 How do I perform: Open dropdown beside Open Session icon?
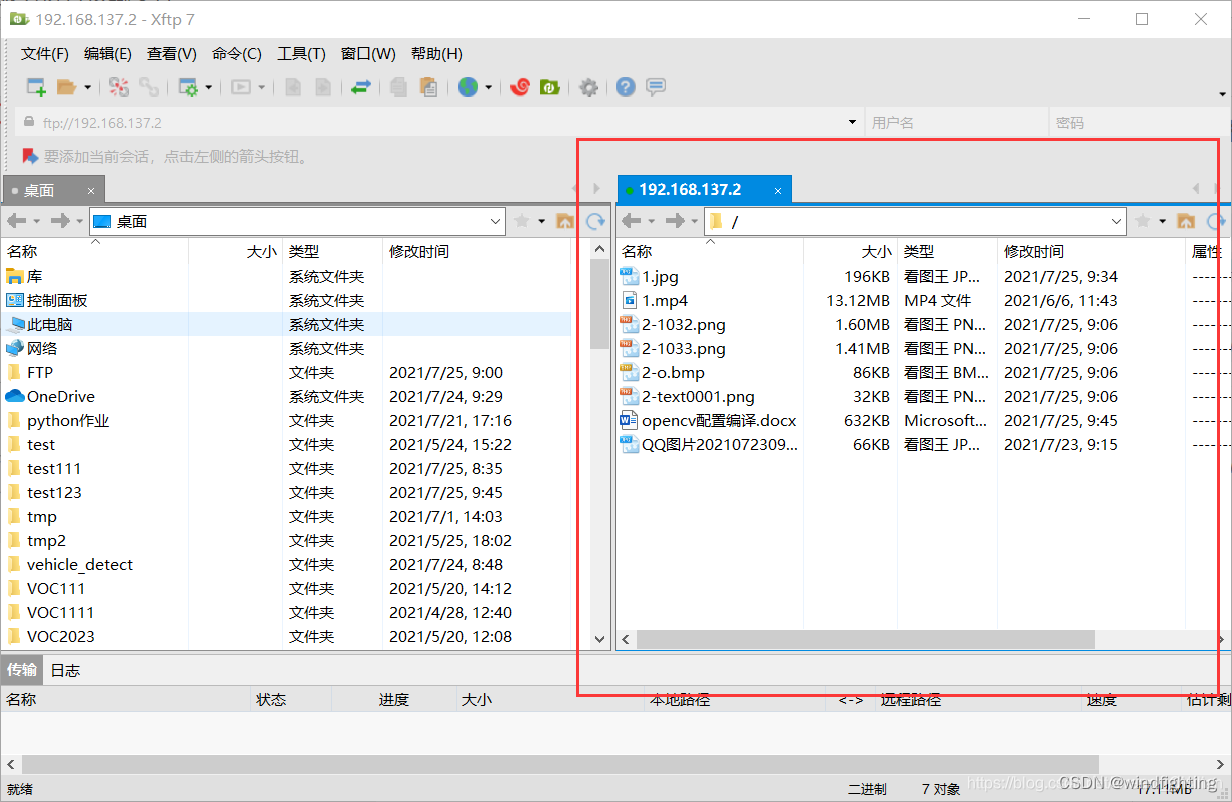coord(87,87)
